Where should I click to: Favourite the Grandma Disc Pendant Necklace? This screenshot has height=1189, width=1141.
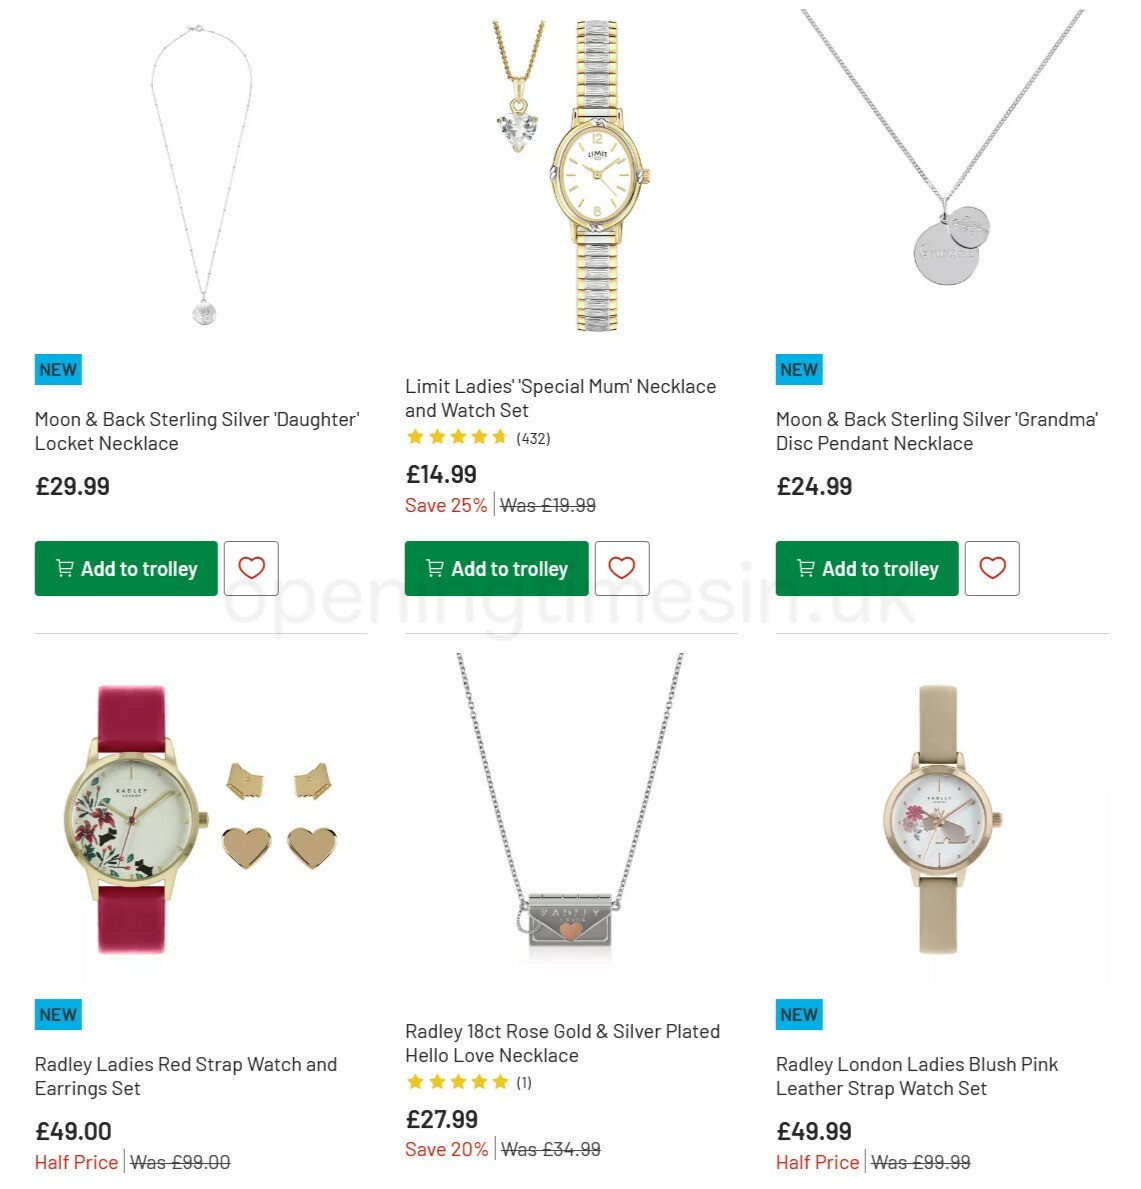click(x=992, y=568)
